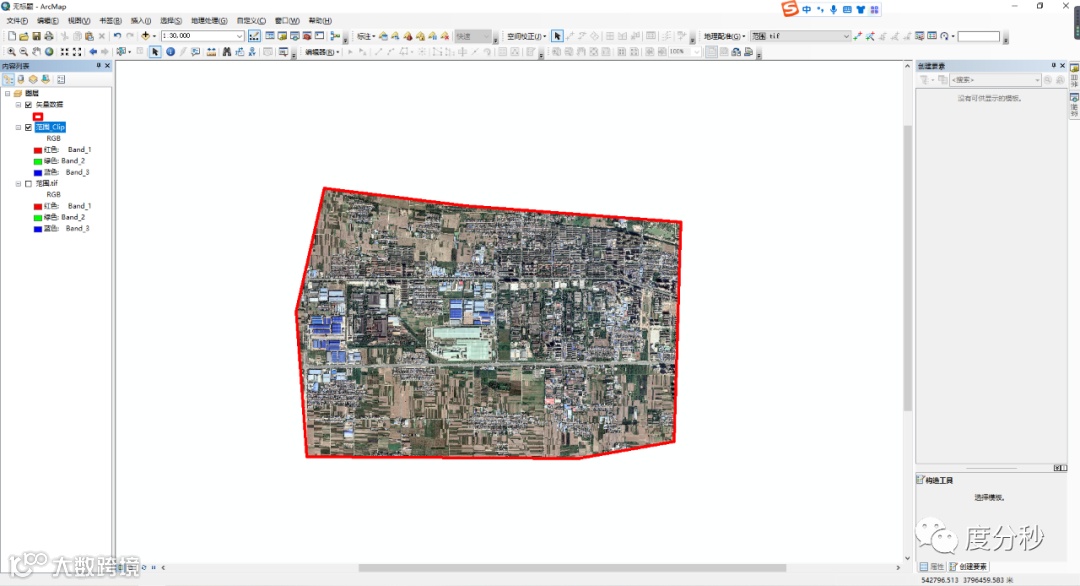Open the 空间校正 spatial adjustment dropdown
This screenshot has width=1080, height=586.
(526, 36)
